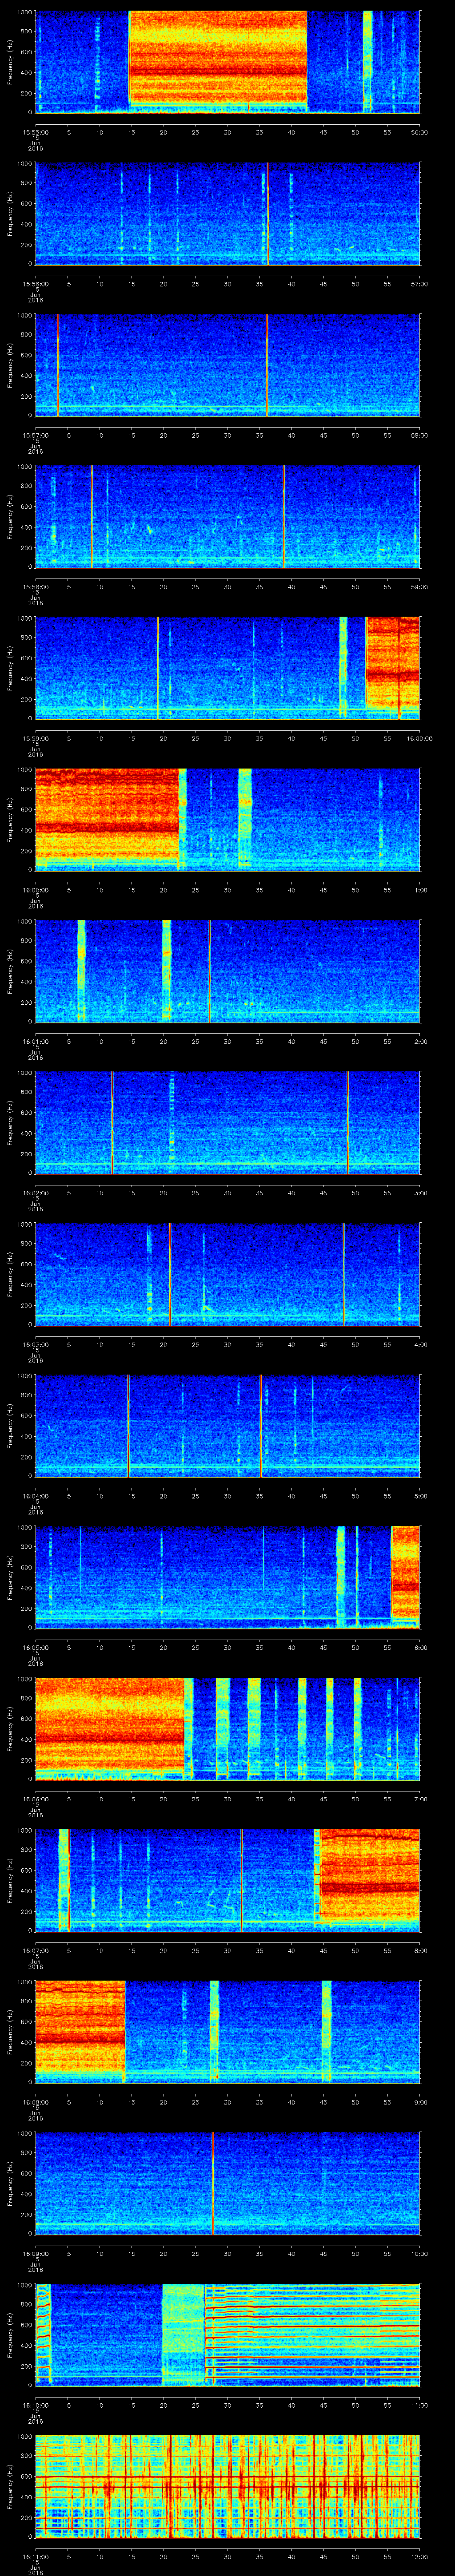
Task: Click the "57:00" end-of-axis time label
Action: (420, 284)
